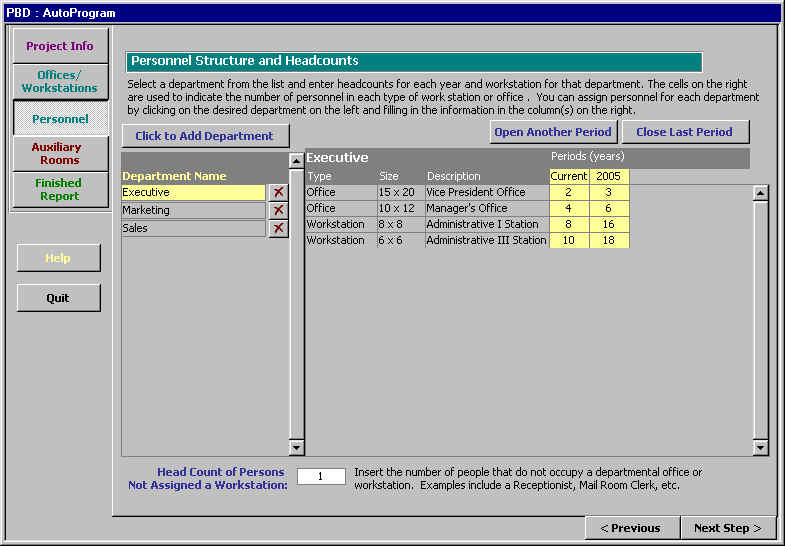The width and height of the screenshot is (785, 546).
Task: Click the red X beside Sales
Action: point(278,228)
